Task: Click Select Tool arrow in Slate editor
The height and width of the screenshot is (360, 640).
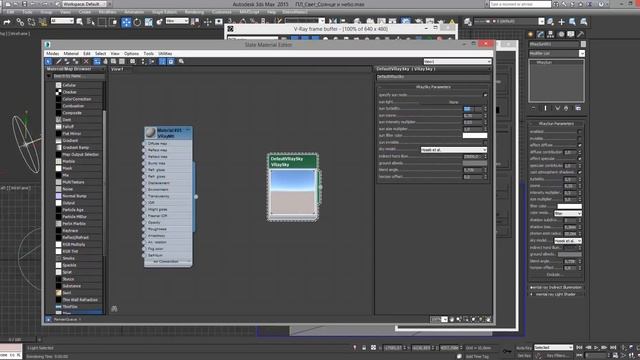Action: click(x=49, y=62)
